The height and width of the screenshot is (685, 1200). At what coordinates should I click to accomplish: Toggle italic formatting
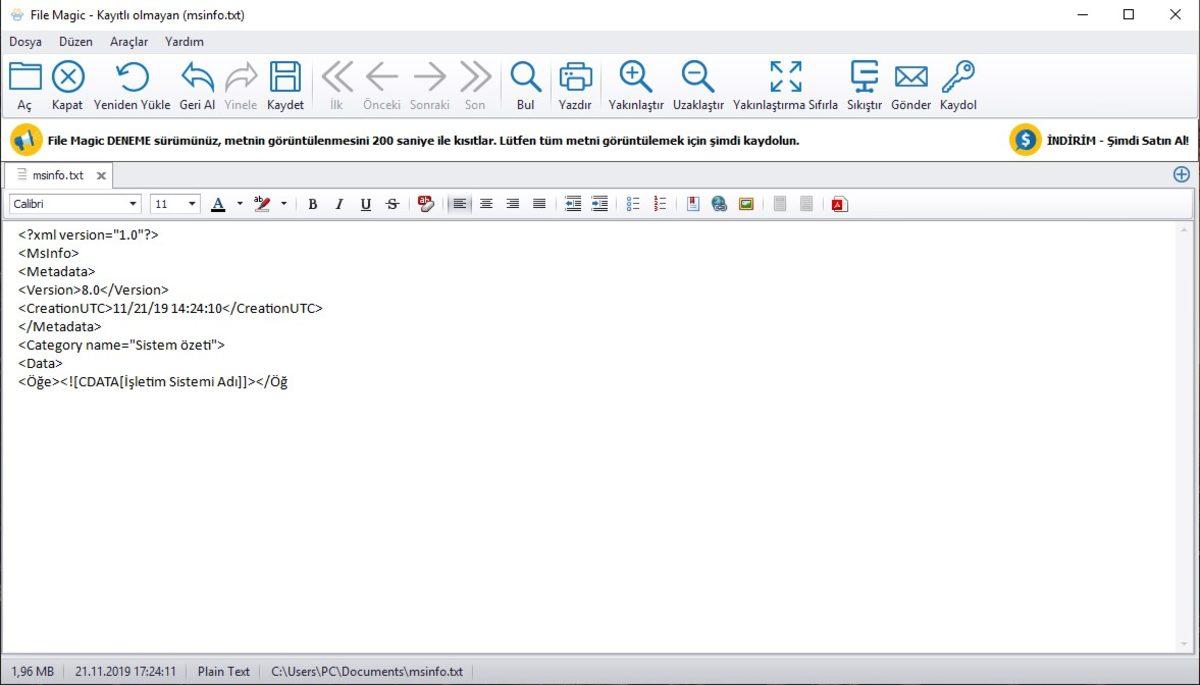(x=338, y=203)
